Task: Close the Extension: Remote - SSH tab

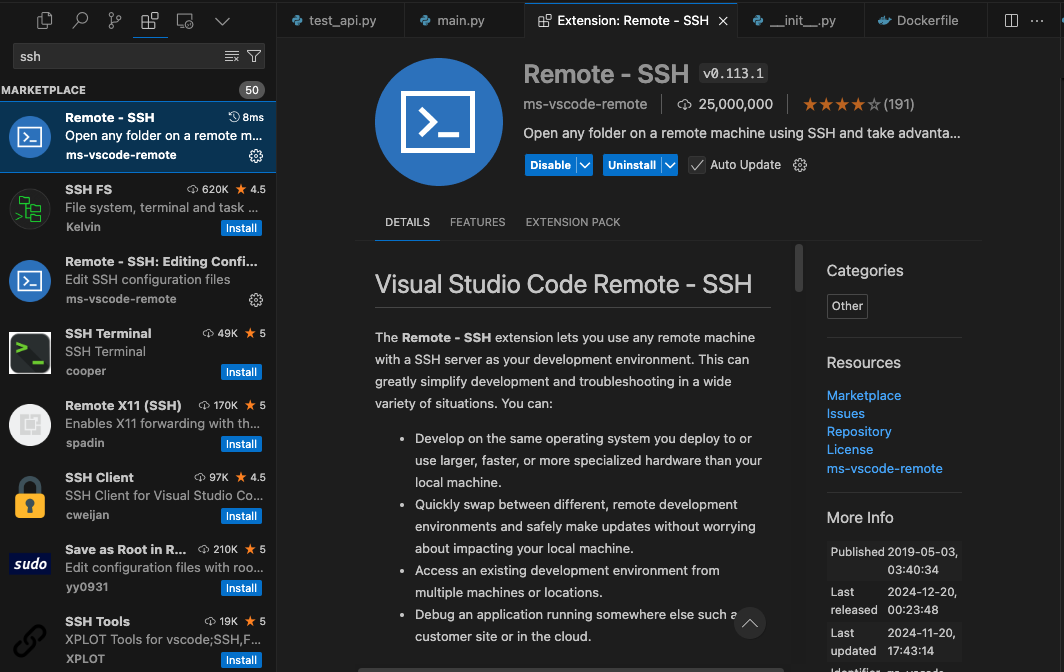Action: tap(723, 21)
